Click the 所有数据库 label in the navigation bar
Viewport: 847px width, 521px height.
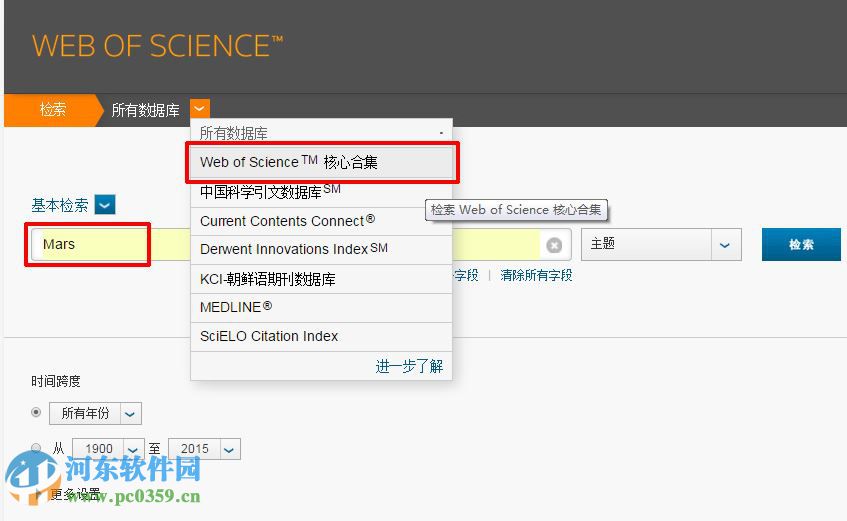click(145, 110)
